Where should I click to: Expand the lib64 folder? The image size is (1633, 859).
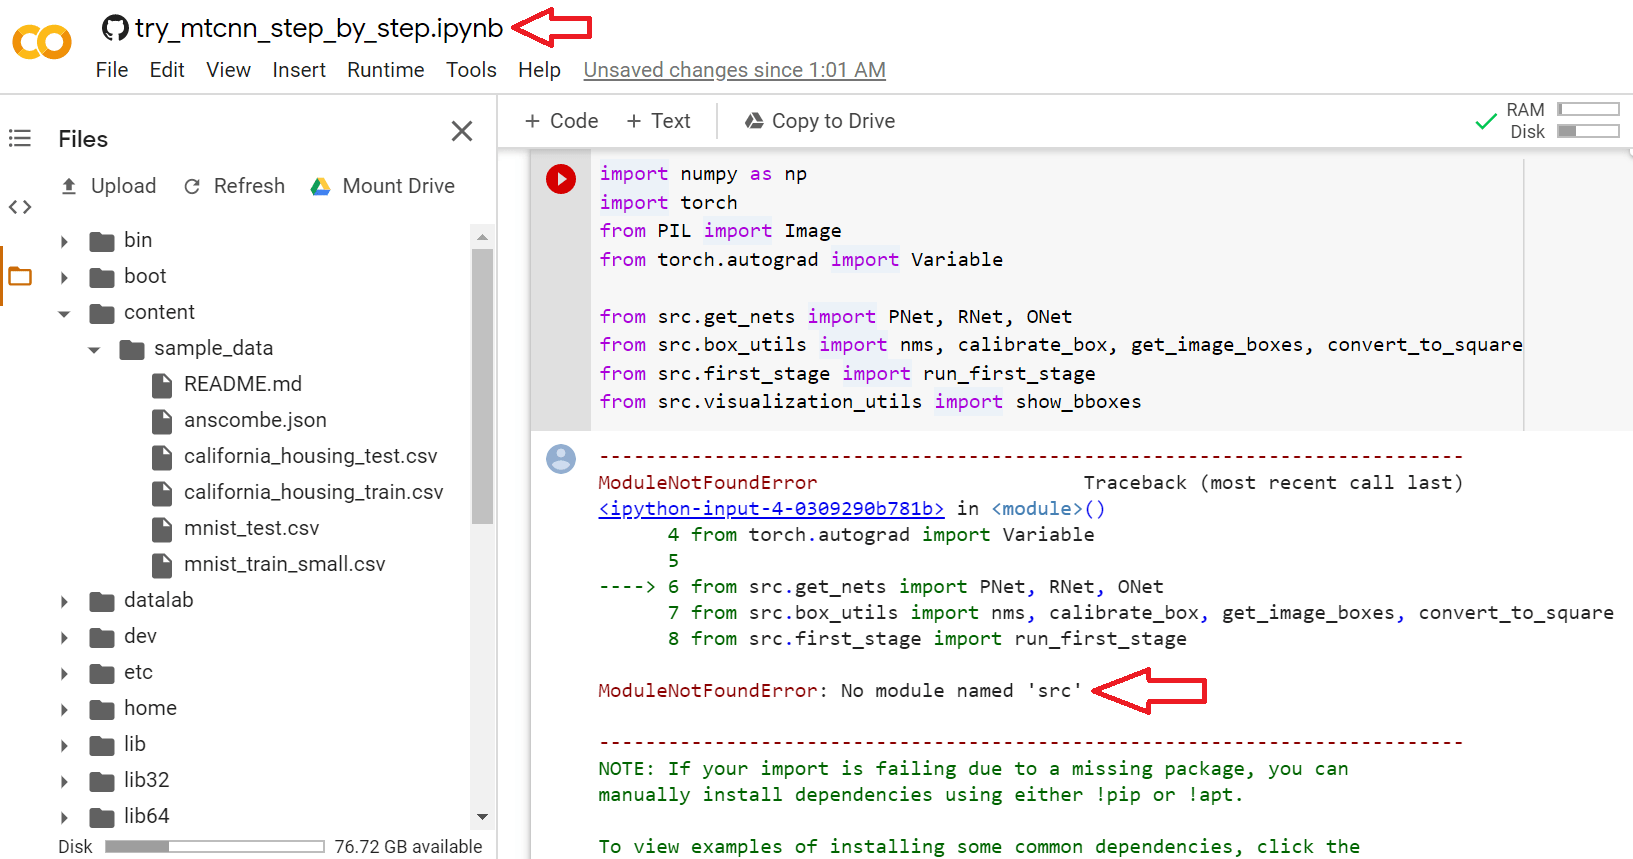[x=64, y=817]
